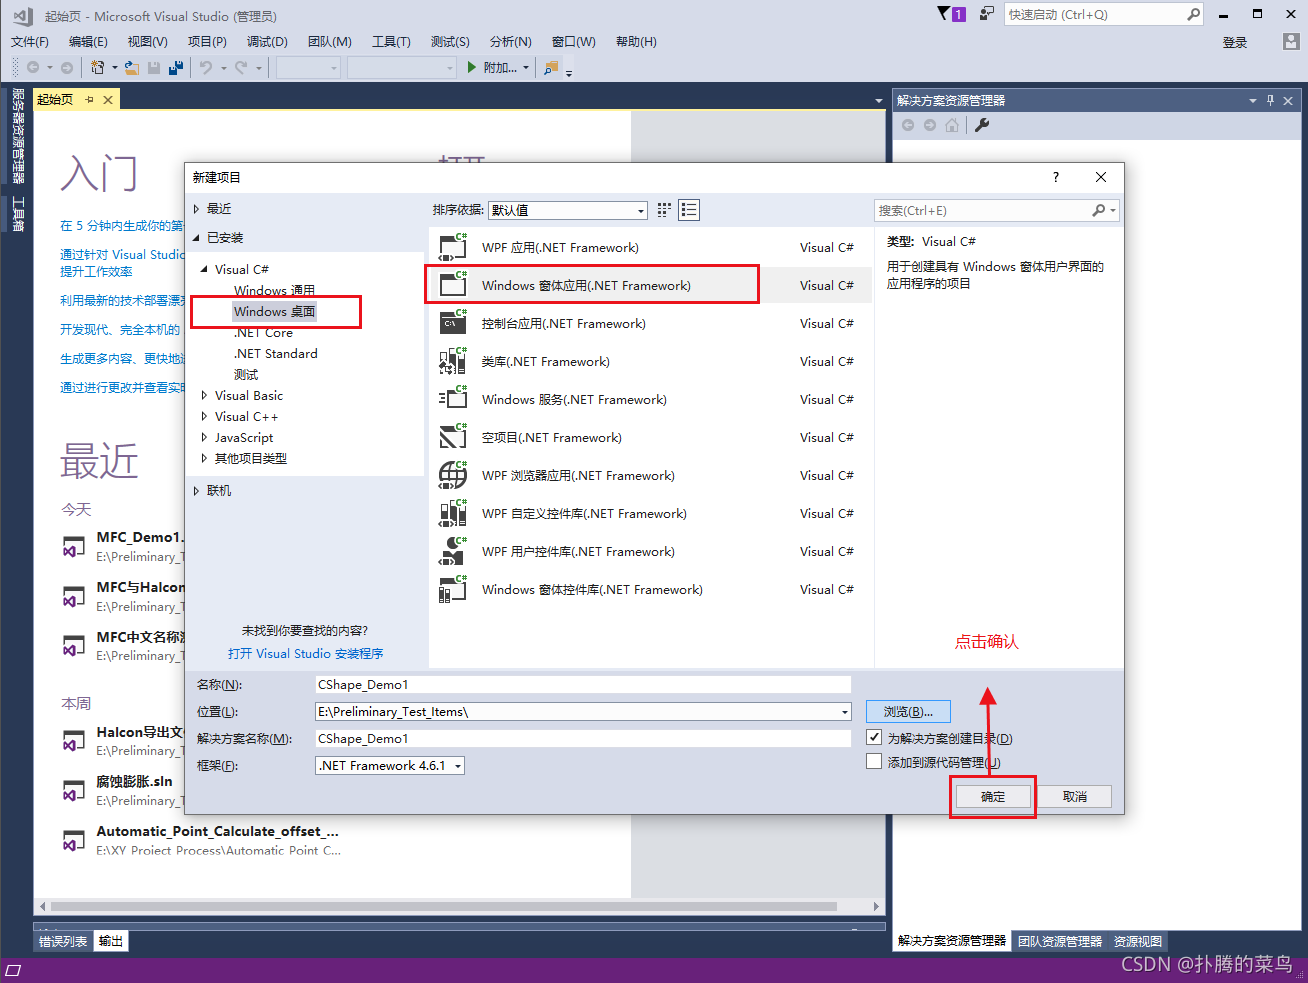Image resolution: width=1308 pixels, height=983 pixels.
Task: Open the 工具(T) menu
Action: click(x=391, y=41)
